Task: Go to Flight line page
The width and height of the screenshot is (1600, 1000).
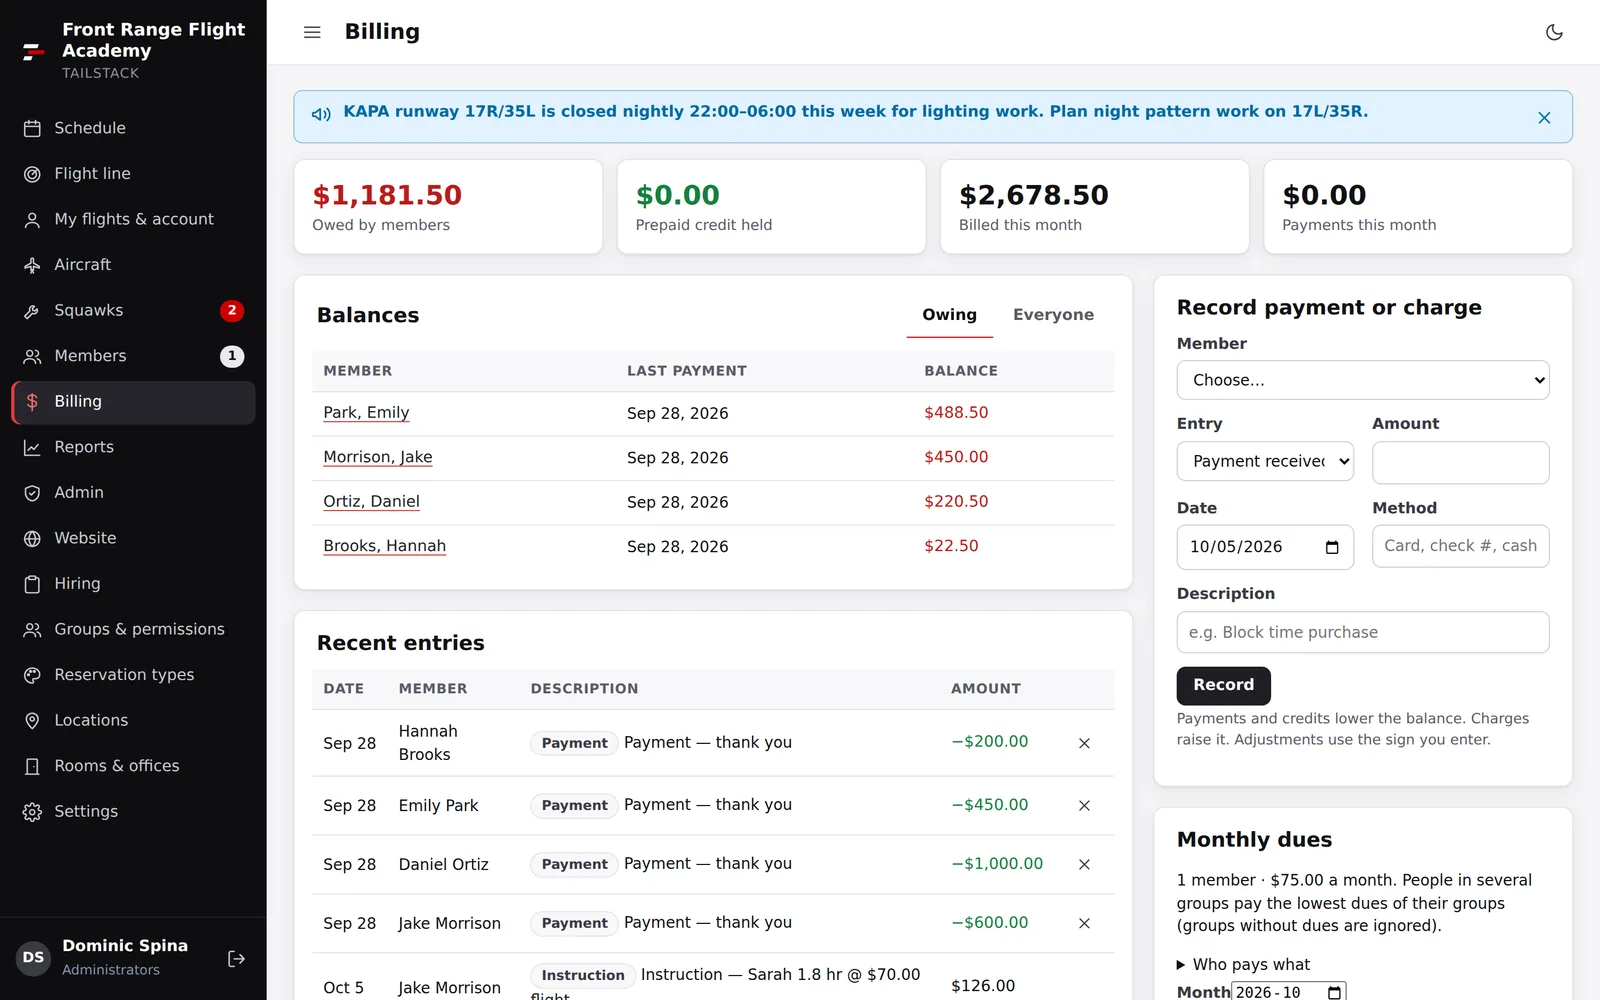Action: (x=133, y=174)
